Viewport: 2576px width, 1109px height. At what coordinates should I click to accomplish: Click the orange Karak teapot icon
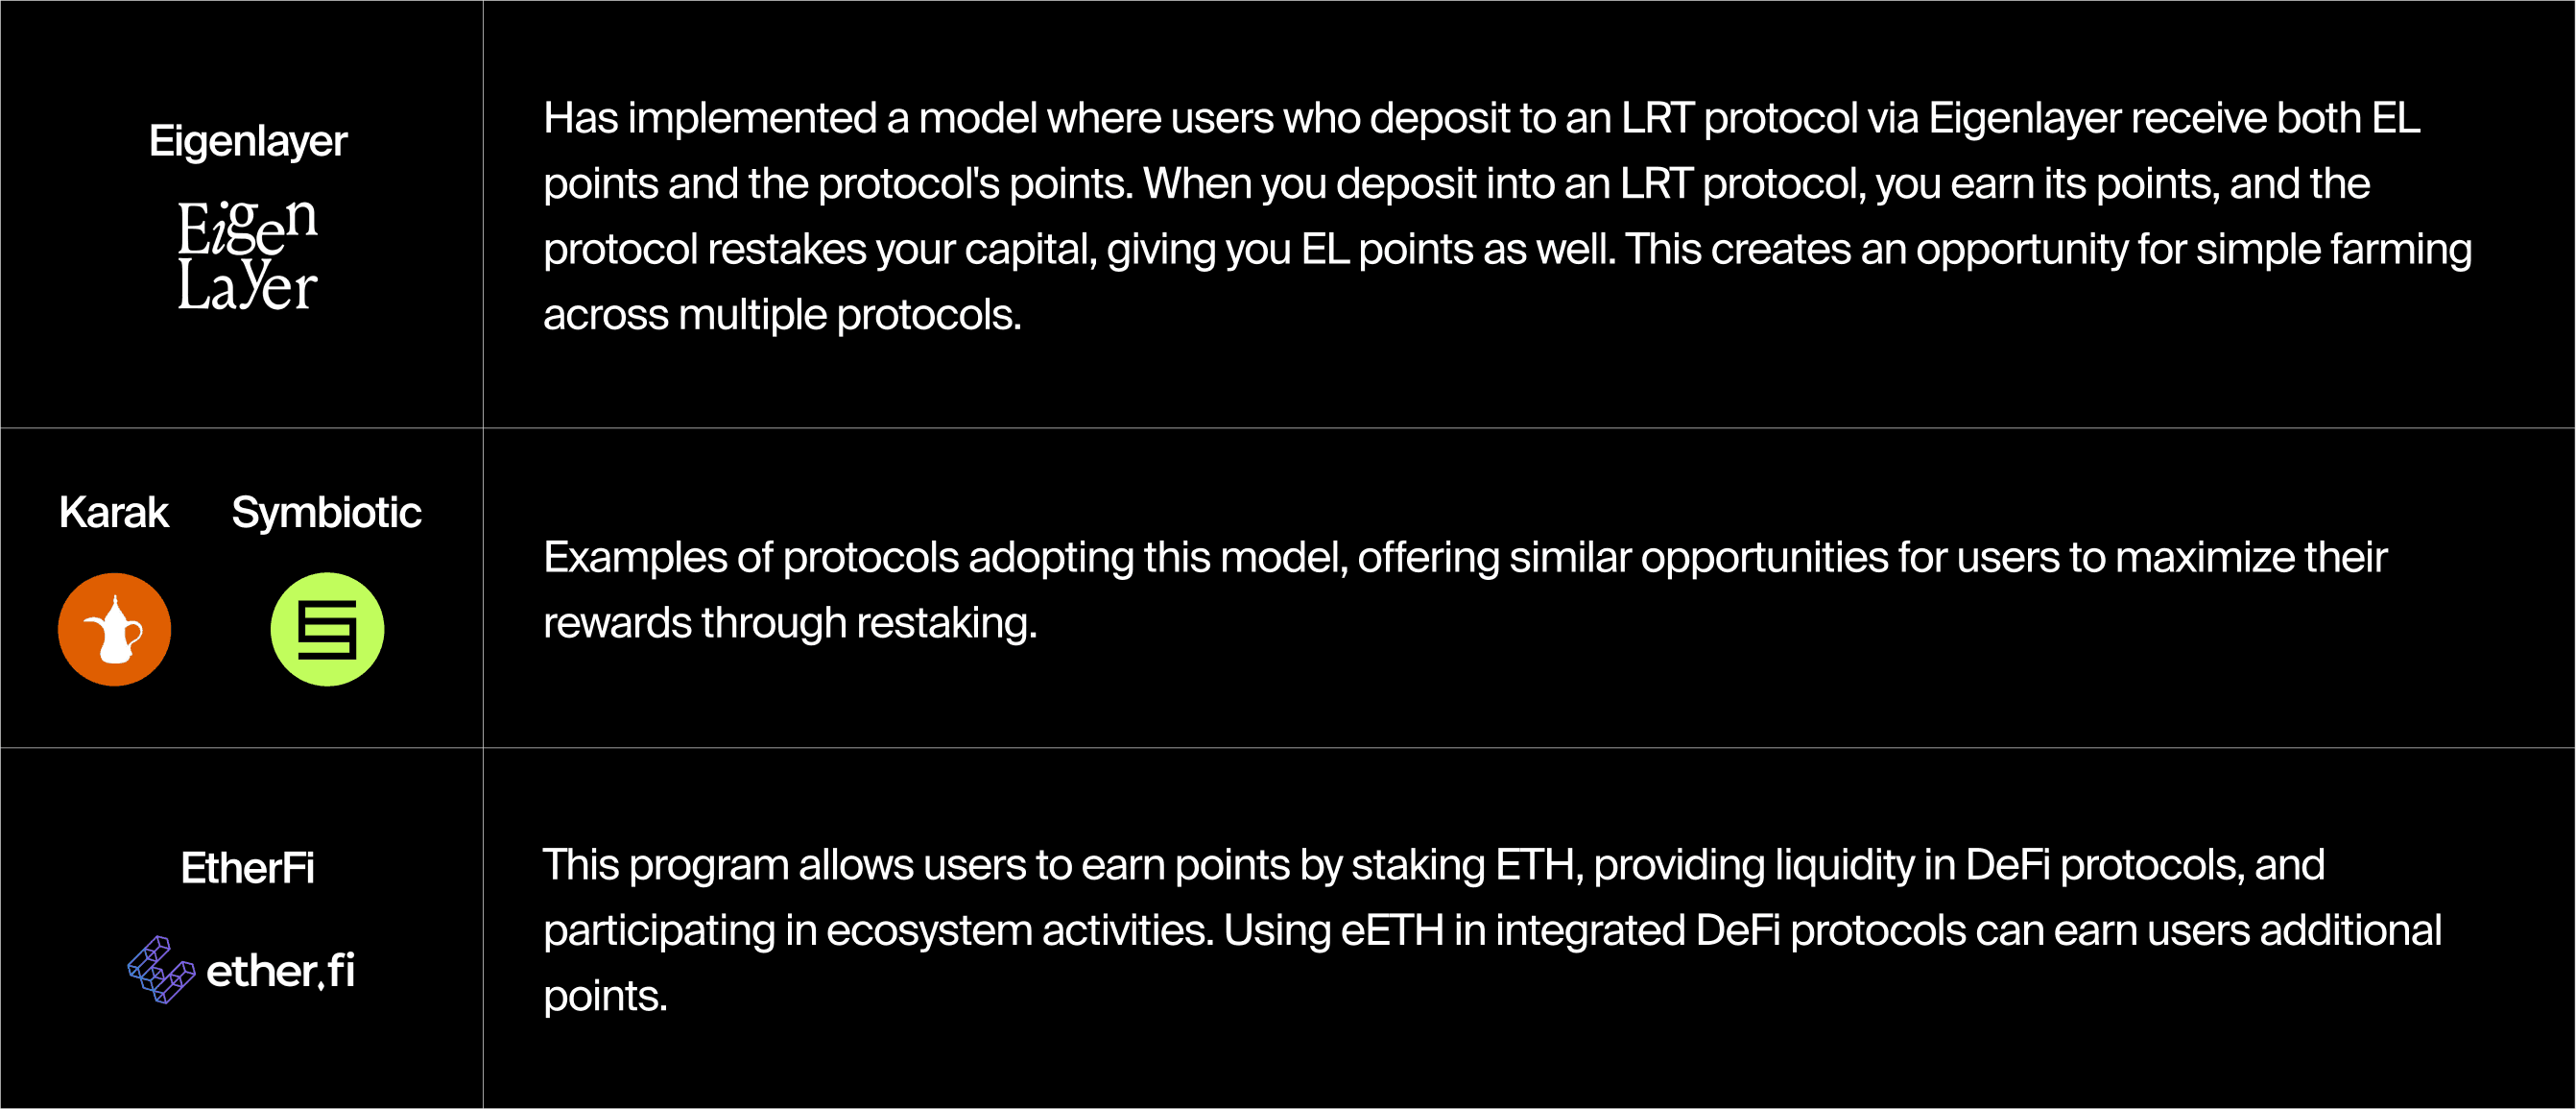(x=114, y=629)
